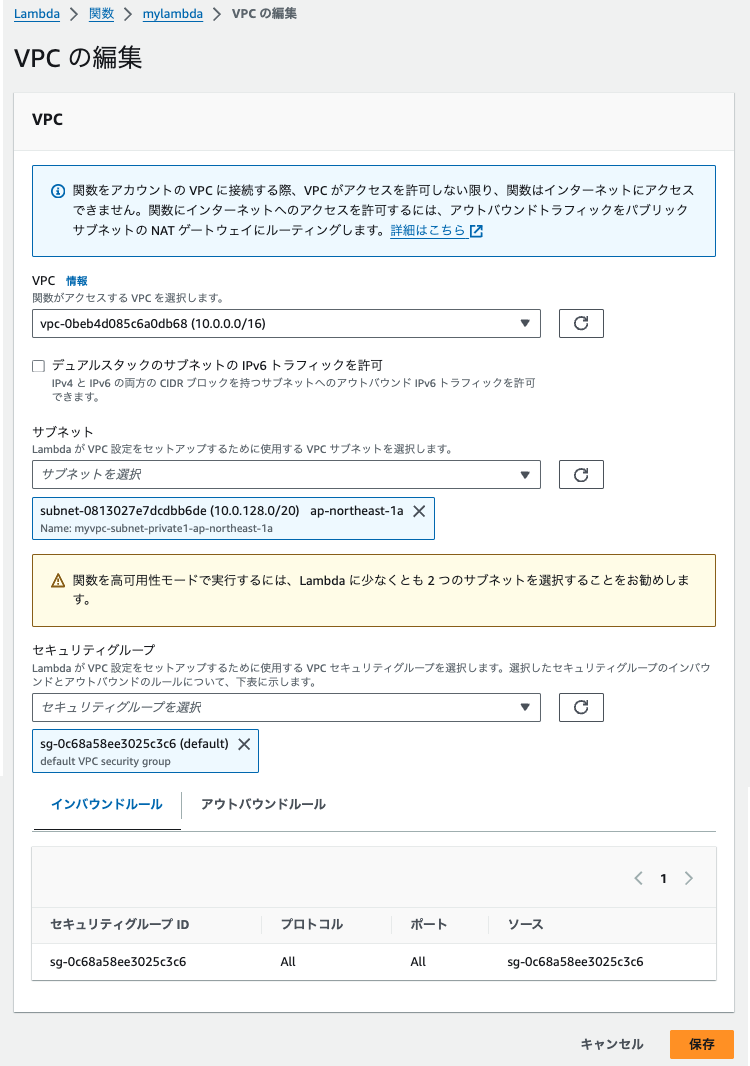Refresh the subnet list
The width and height of the screenshot is (750, 1066).
581,474
